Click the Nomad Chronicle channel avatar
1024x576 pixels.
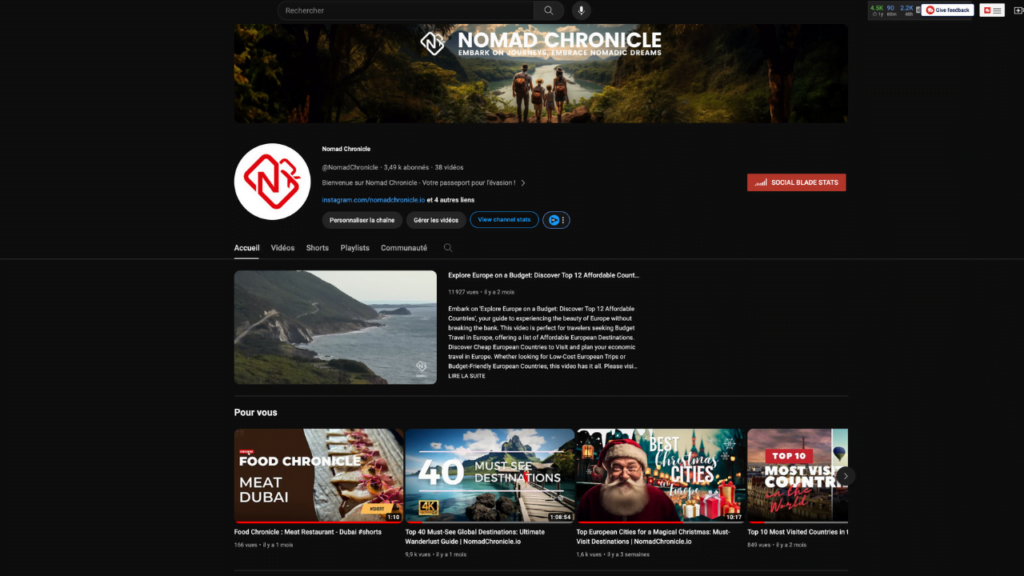coord(272,182)
